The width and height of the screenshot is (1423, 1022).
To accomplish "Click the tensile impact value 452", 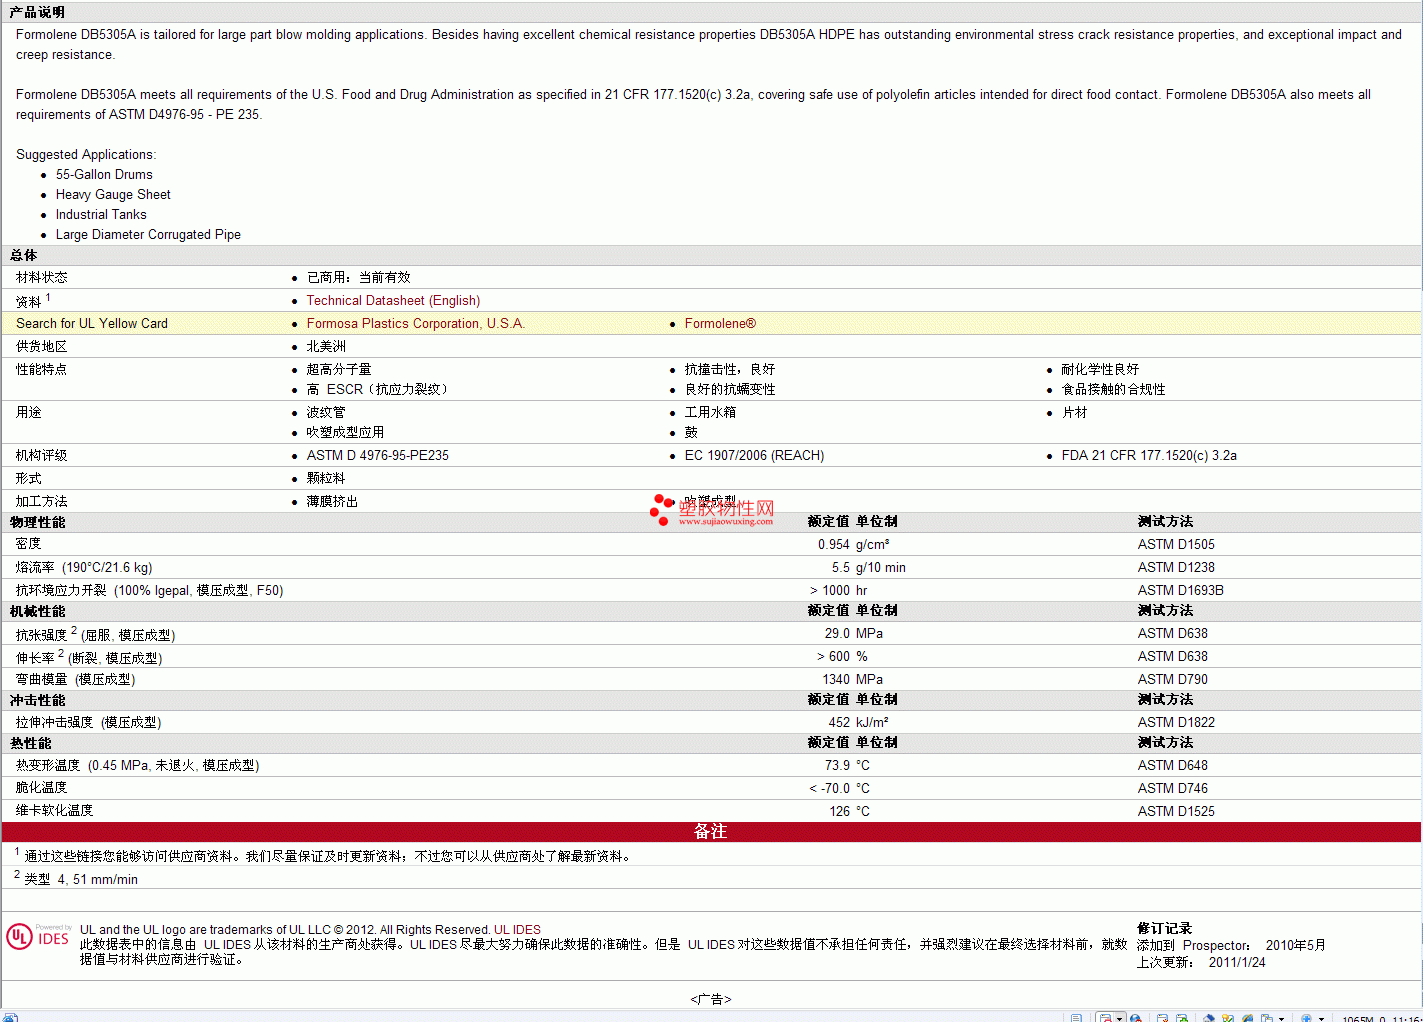I will (839, 723).
